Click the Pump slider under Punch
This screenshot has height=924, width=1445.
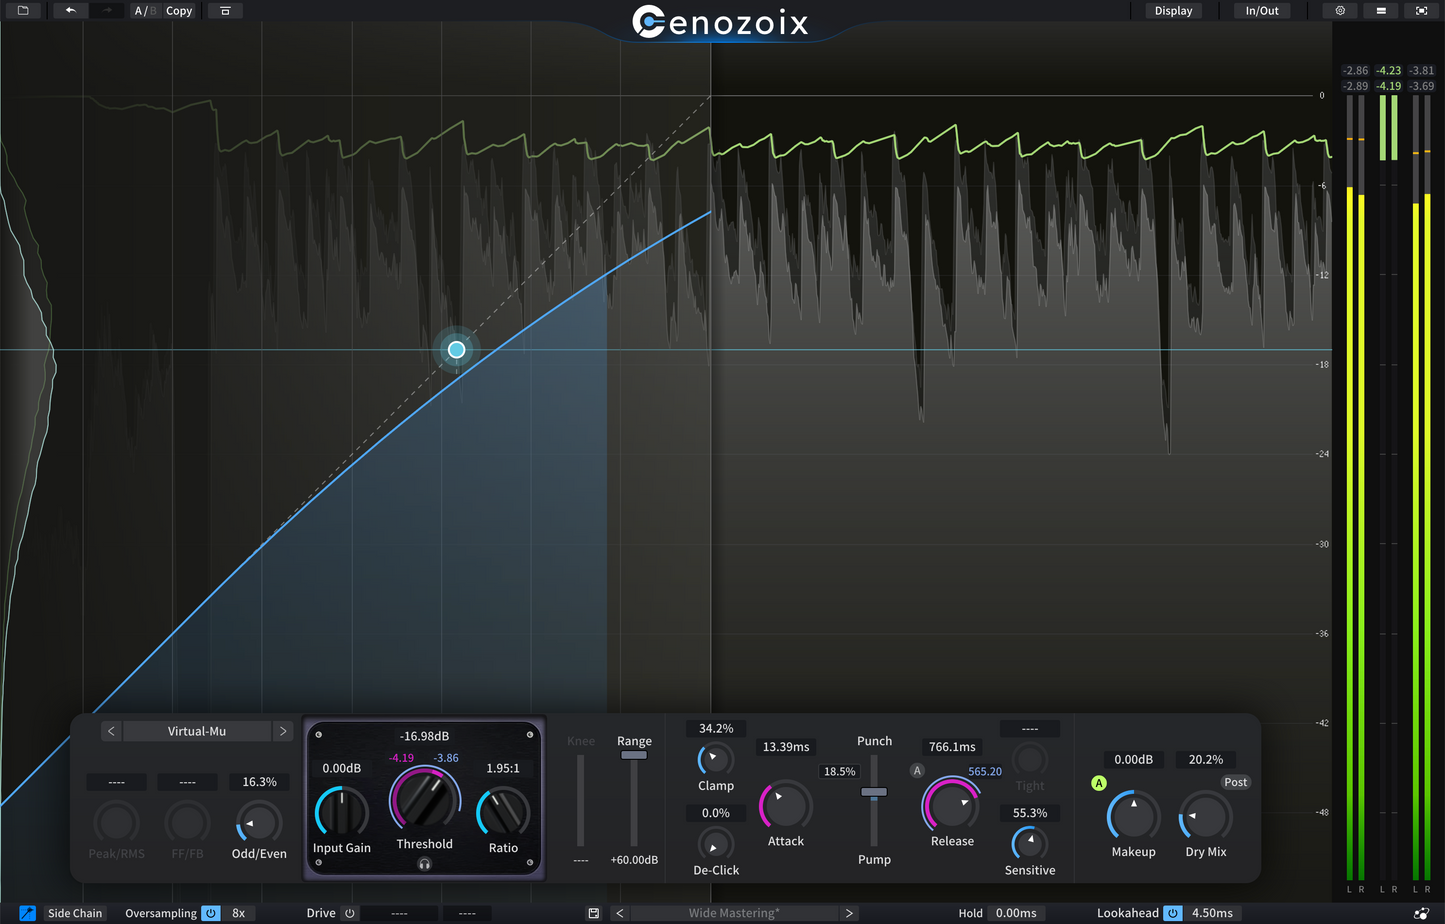coord(872,791)
